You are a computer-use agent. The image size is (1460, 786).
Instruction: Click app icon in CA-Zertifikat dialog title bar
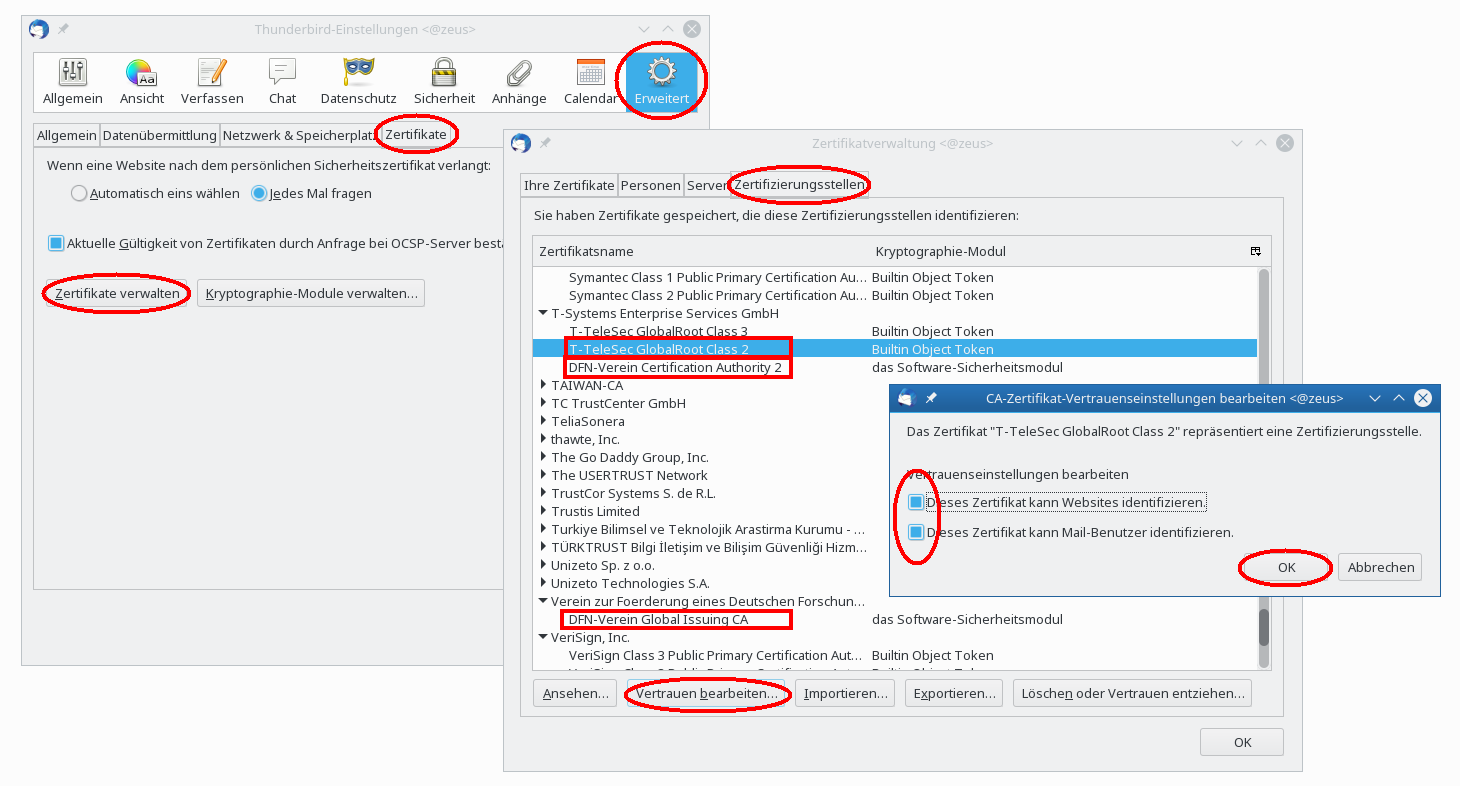coord(906,398)
